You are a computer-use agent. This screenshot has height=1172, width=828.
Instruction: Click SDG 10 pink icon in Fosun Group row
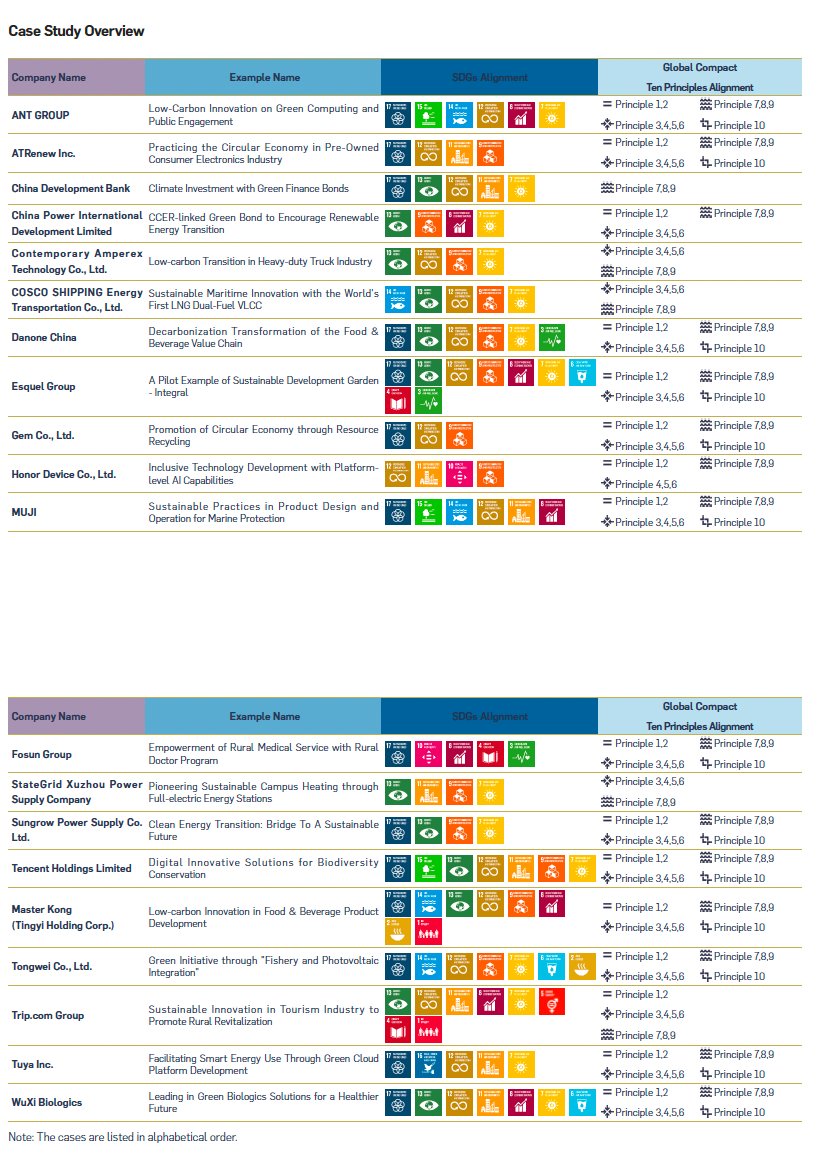click(x=429, y=754)
